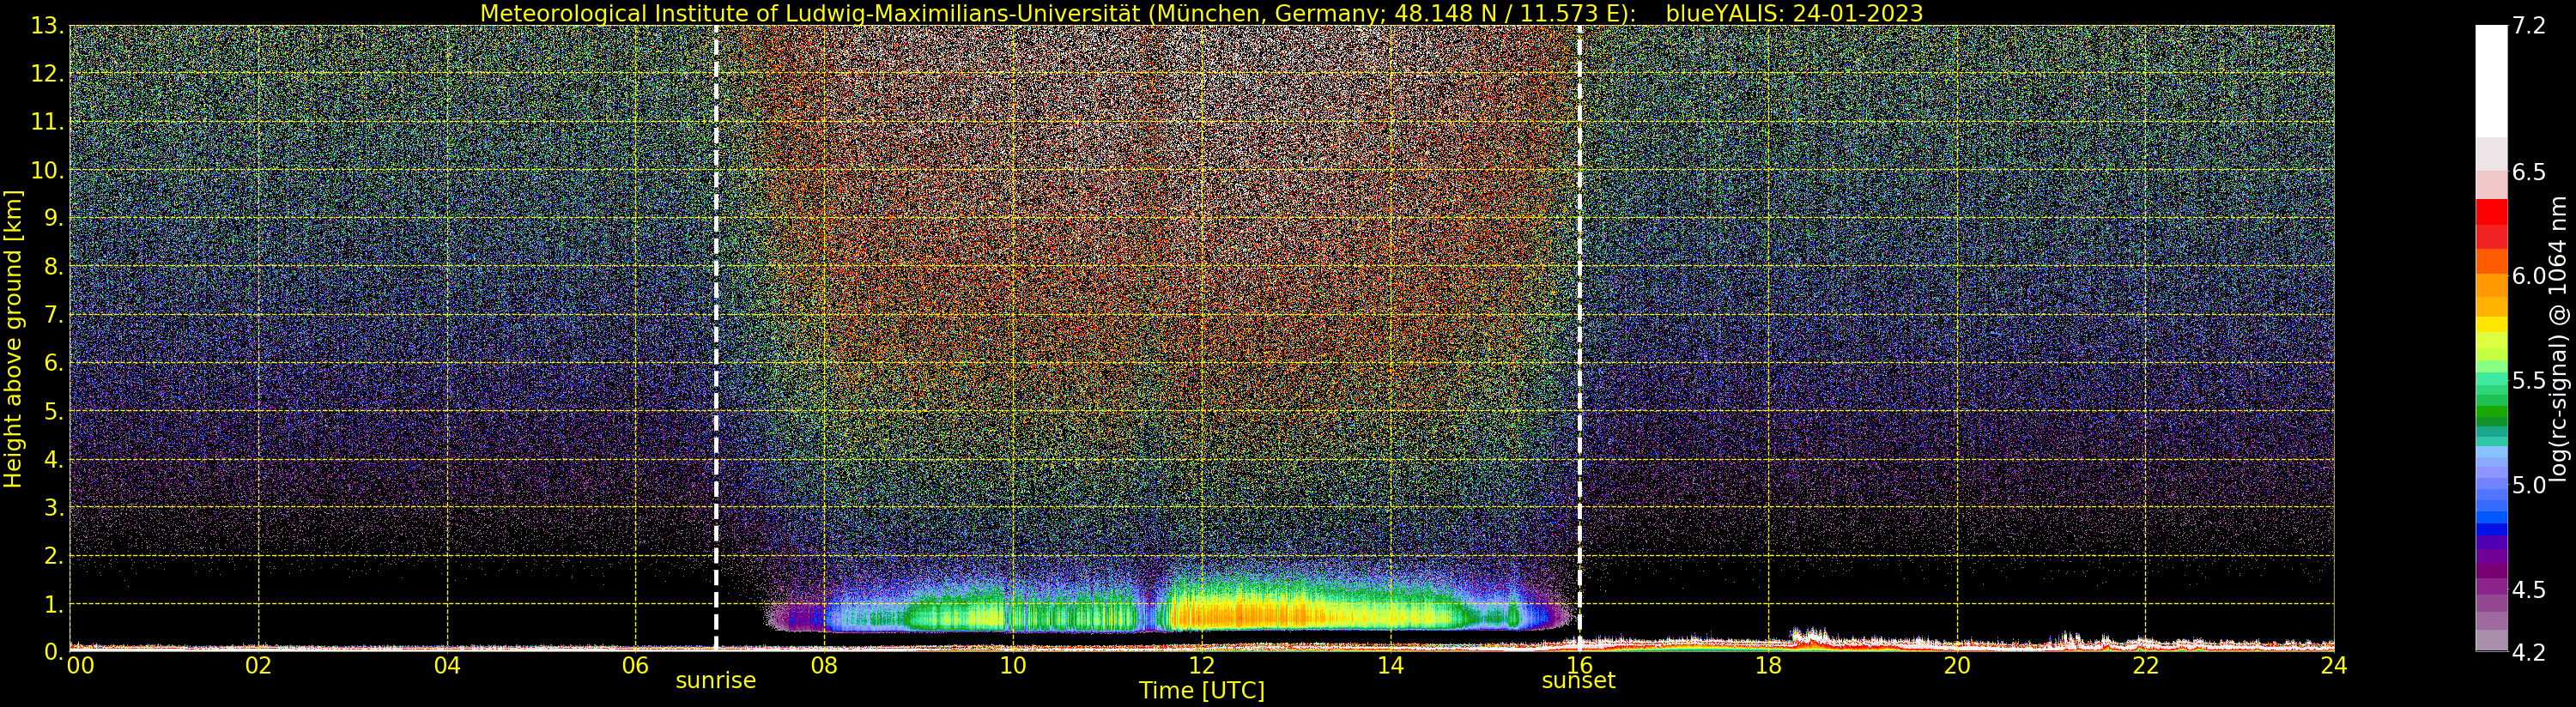Click the height axis tick "13."

47,27
